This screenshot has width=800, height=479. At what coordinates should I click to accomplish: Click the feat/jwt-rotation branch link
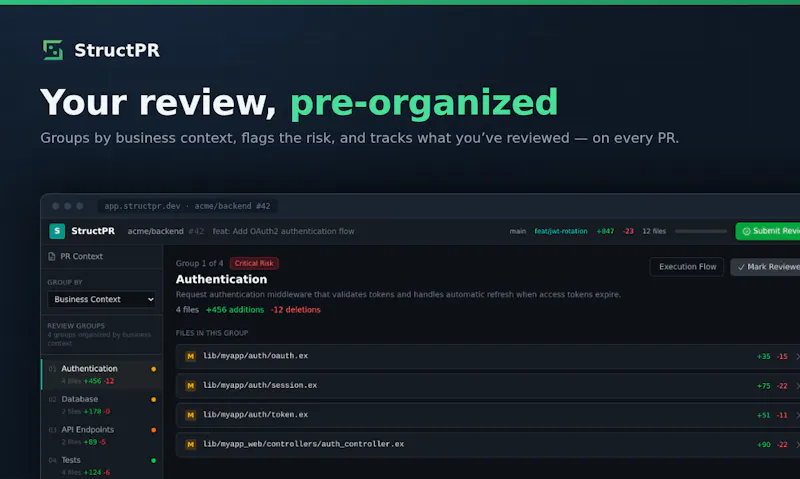pos(560,231)
